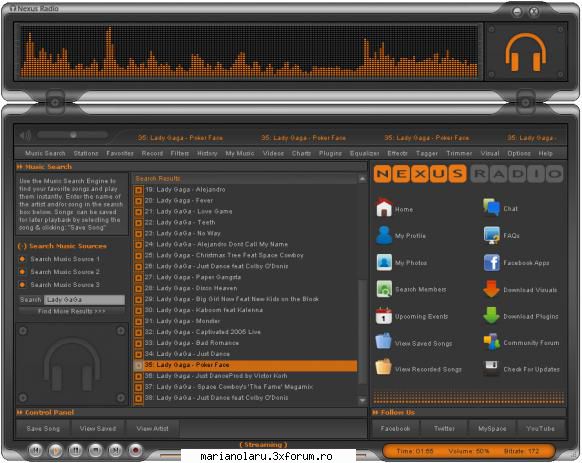Click the spectrum visualizer display

249,52
